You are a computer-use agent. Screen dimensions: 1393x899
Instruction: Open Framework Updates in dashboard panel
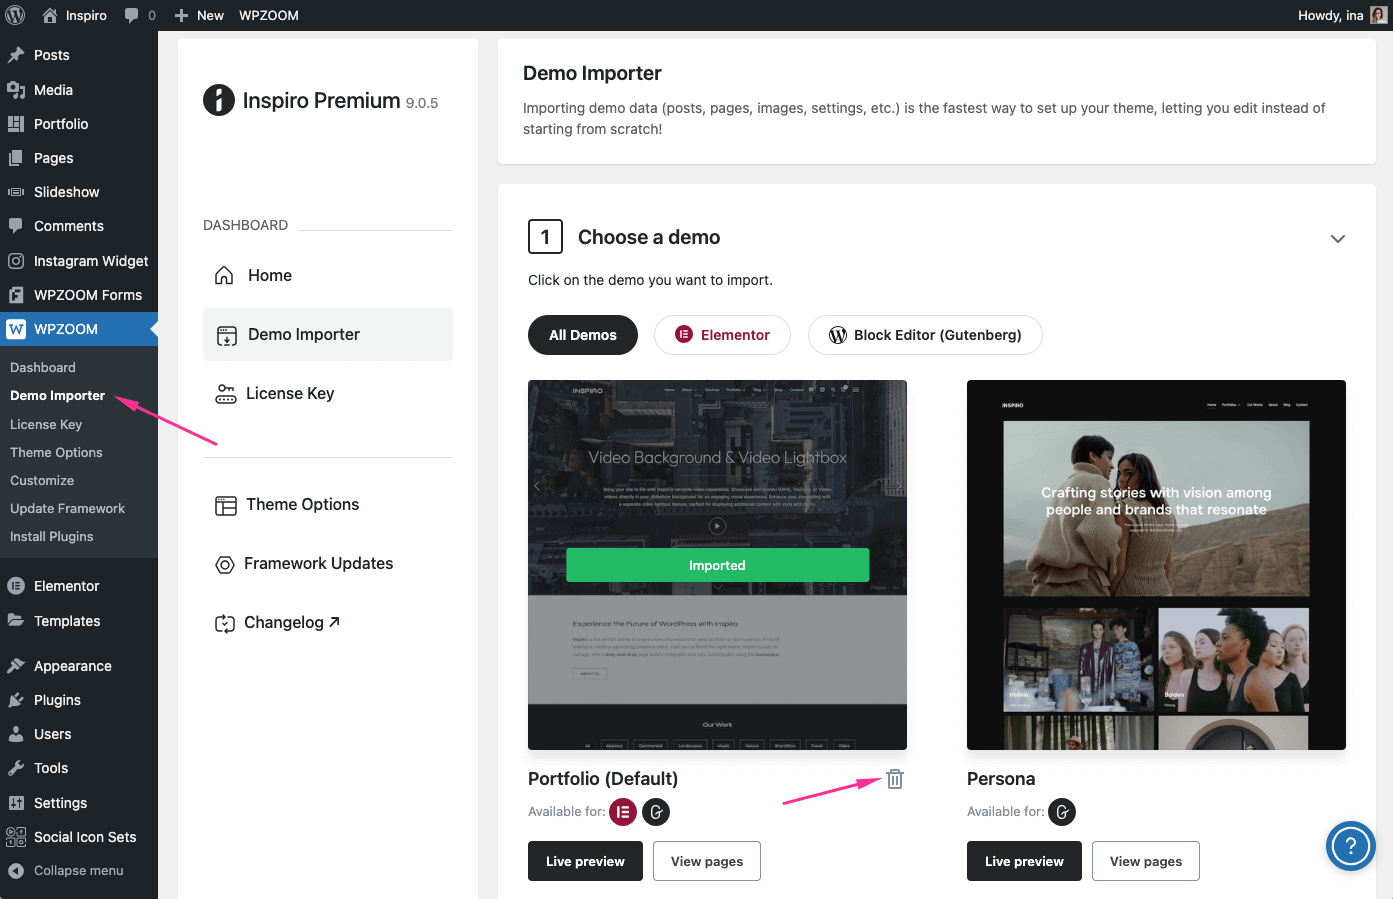pyautogui.click(x=328, y=563)
